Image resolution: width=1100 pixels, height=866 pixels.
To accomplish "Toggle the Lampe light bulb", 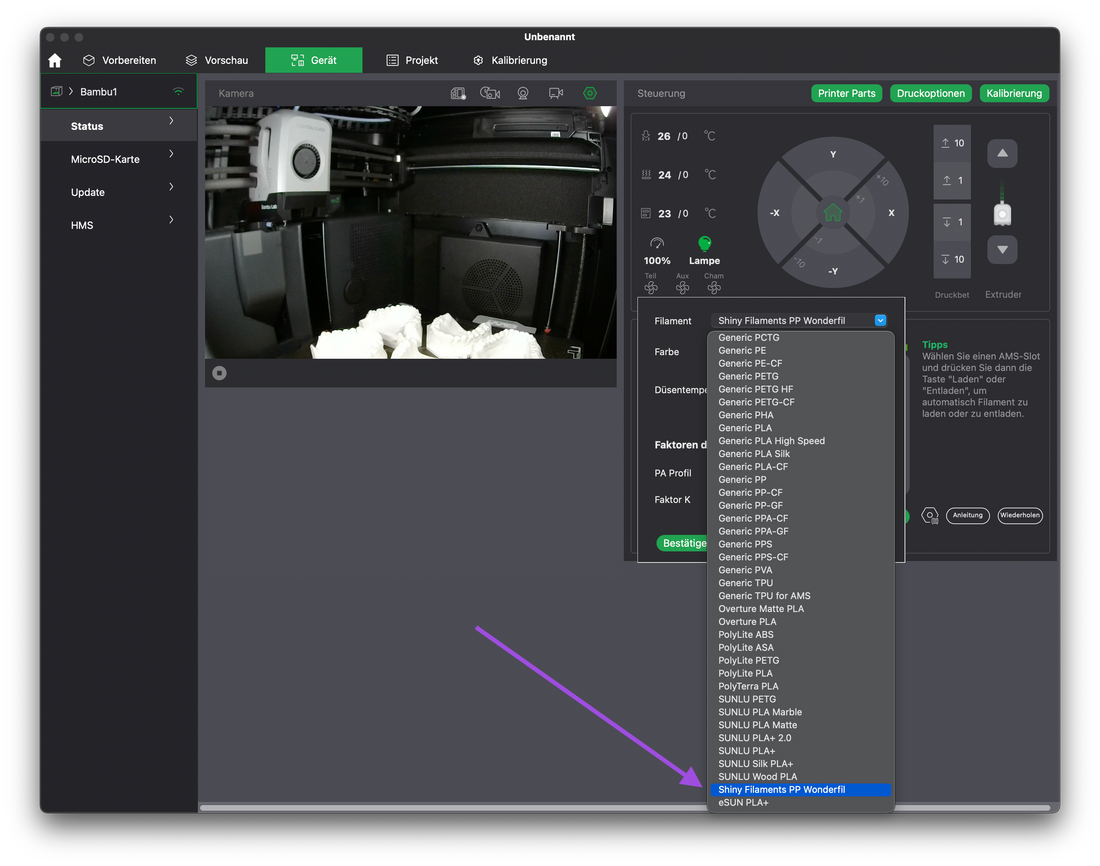I will coord(704,244).
